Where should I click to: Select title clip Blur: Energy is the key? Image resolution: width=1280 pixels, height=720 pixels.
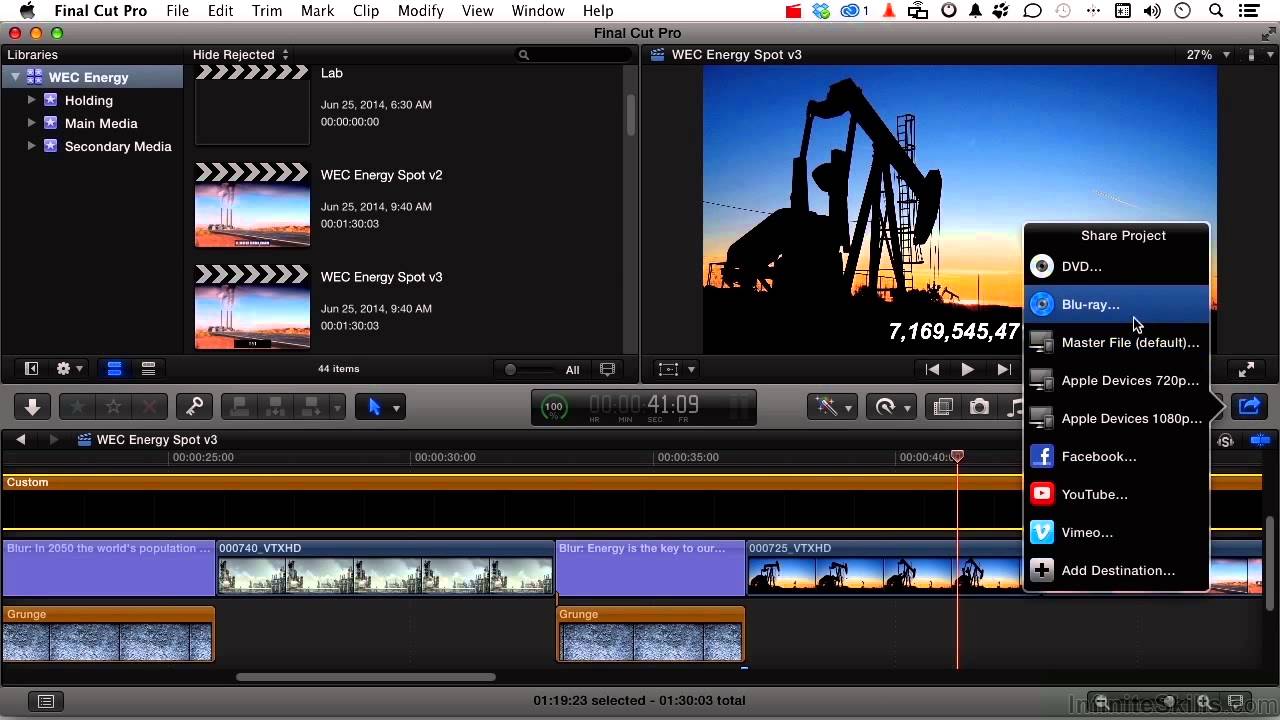(x=650, y=568)
